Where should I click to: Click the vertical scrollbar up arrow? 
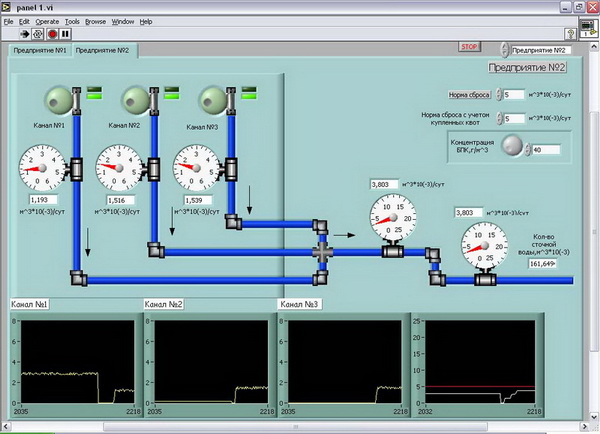tap(594, 47)
